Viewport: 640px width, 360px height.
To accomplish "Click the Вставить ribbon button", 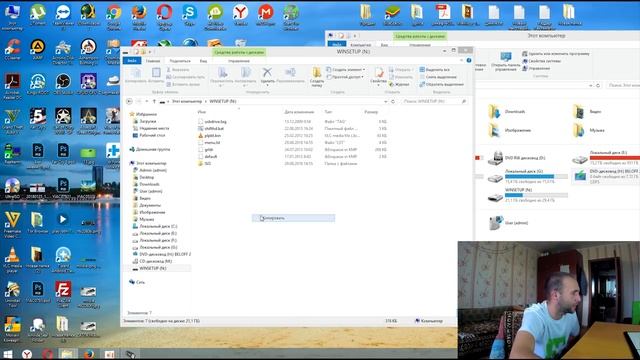I will (156, 76).
